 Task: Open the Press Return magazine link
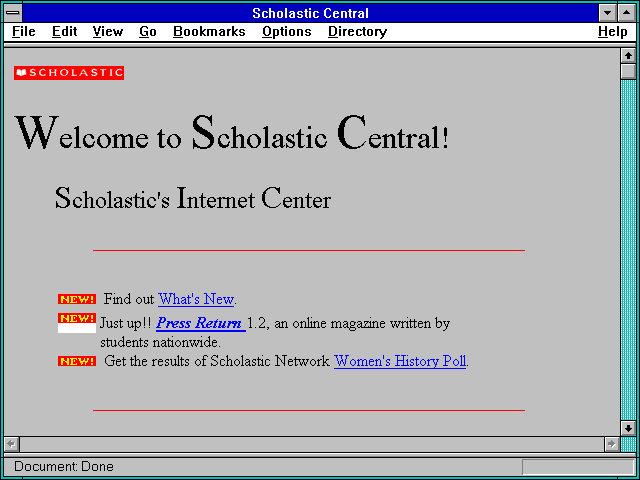pos(200,323)
